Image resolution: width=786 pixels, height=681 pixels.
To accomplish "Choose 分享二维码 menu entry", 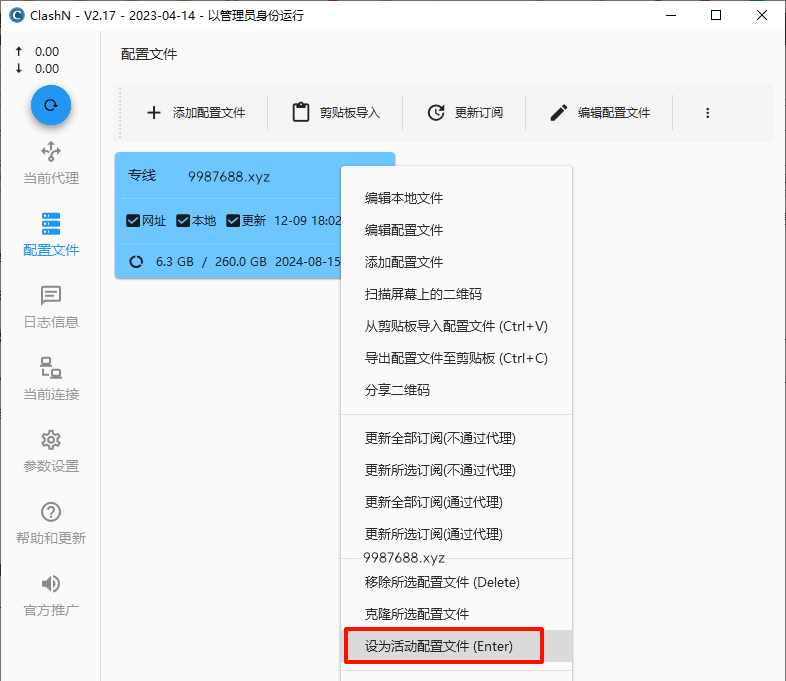I will [456, 390].
